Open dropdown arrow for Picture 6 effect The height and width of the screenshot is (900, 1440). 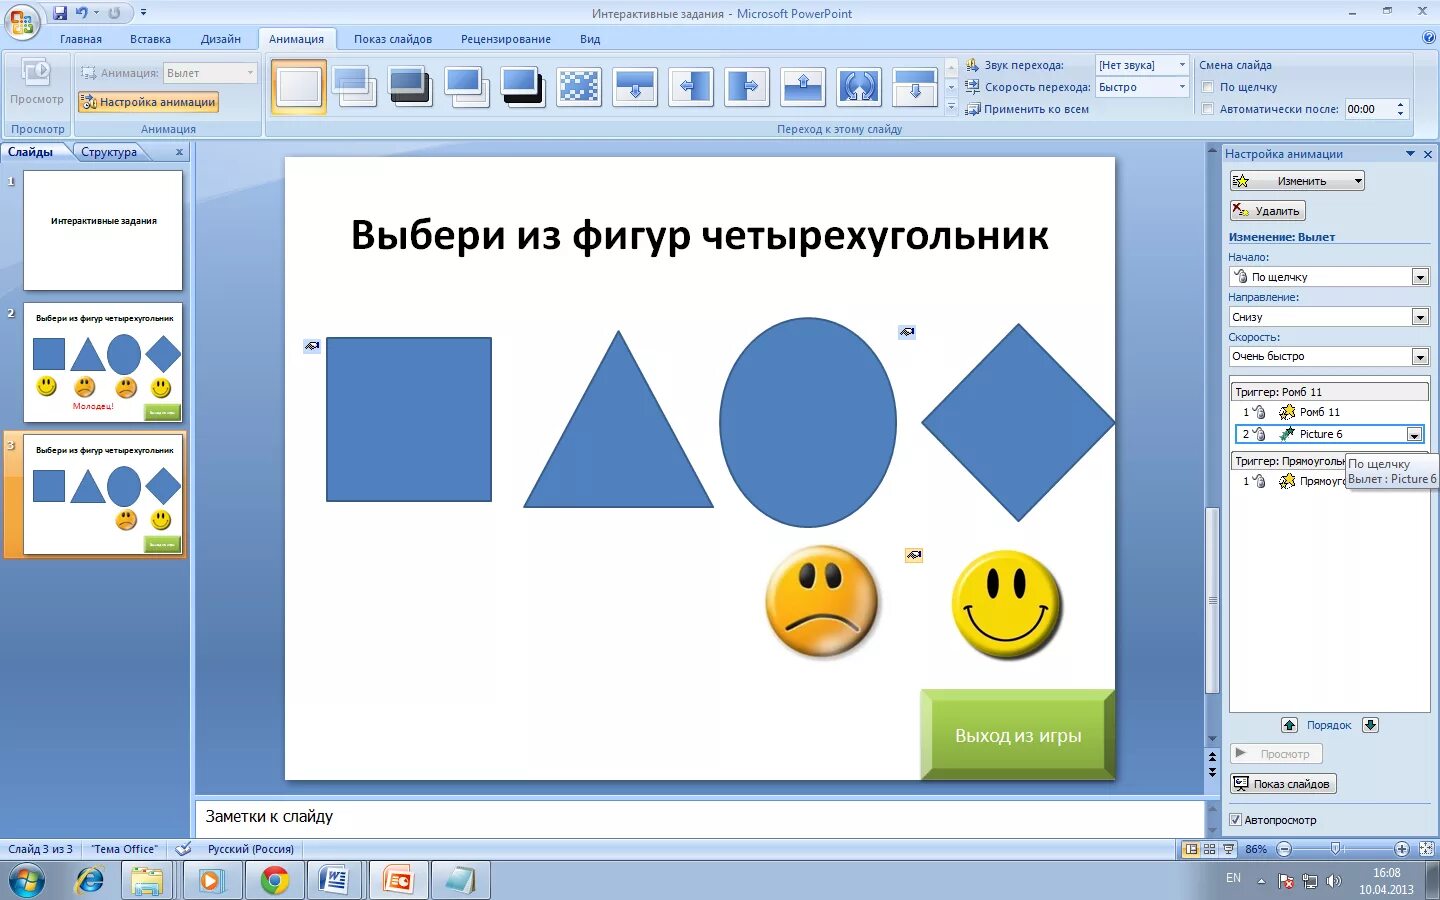coord(1414,434)
